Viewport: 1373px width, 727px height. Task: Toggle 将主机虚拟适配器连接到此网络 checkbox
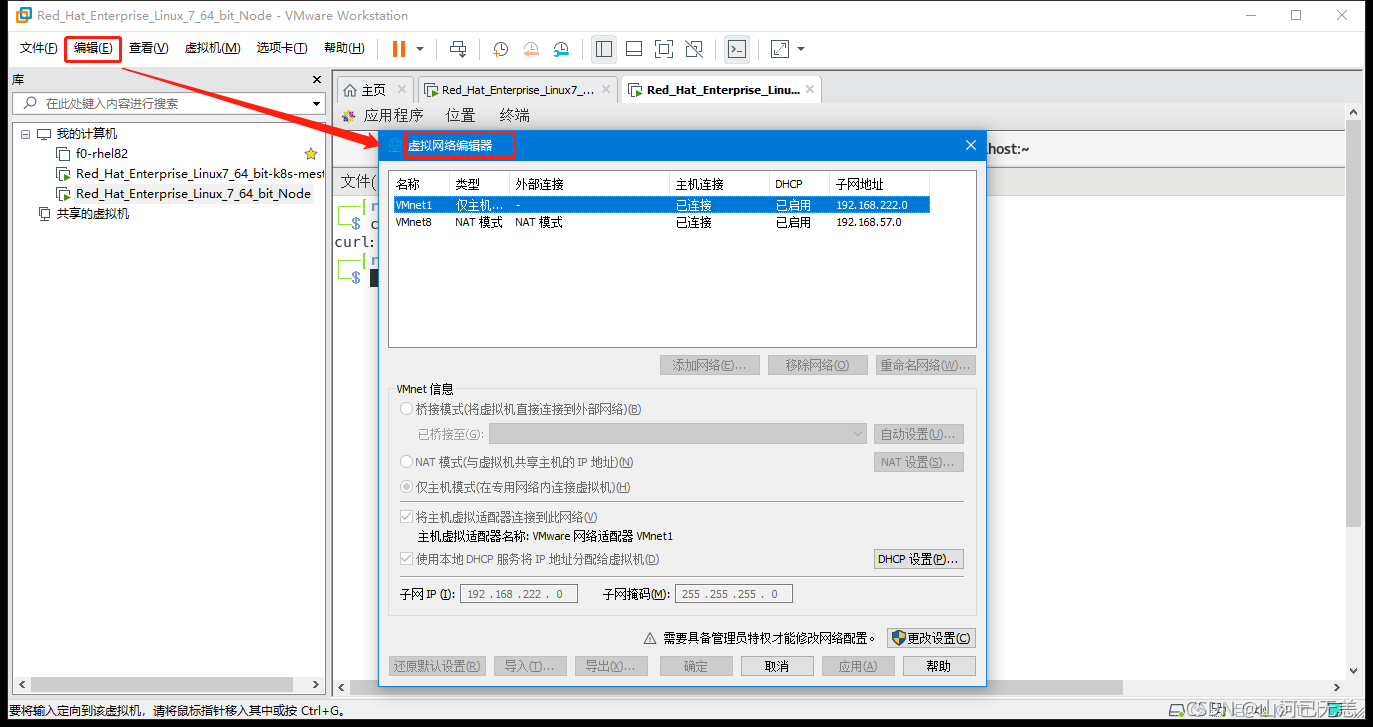pos(406,517)
